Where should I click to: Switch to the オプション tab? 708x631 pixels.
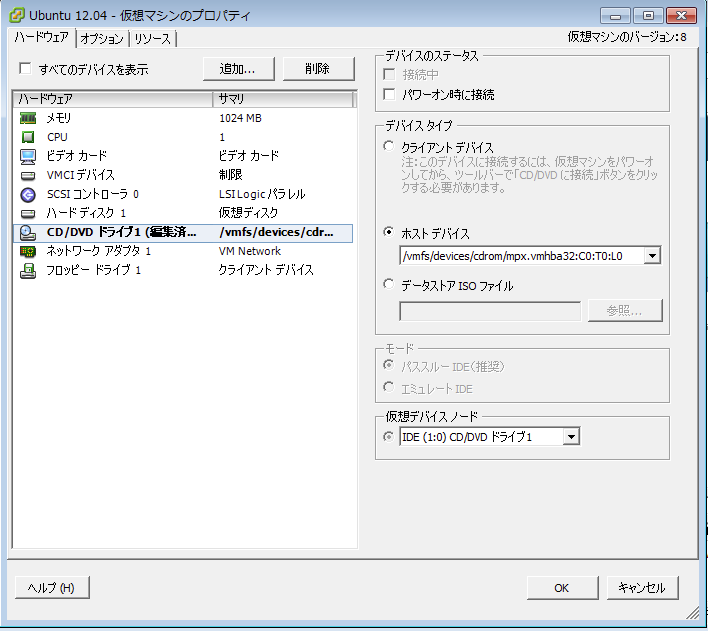pyautogui.click(x=102, y=39)
